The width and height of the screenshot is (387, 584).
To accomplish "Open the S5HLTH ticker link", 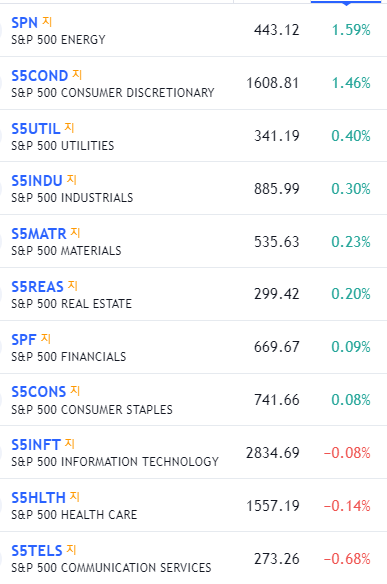I will tap(38, 498).
